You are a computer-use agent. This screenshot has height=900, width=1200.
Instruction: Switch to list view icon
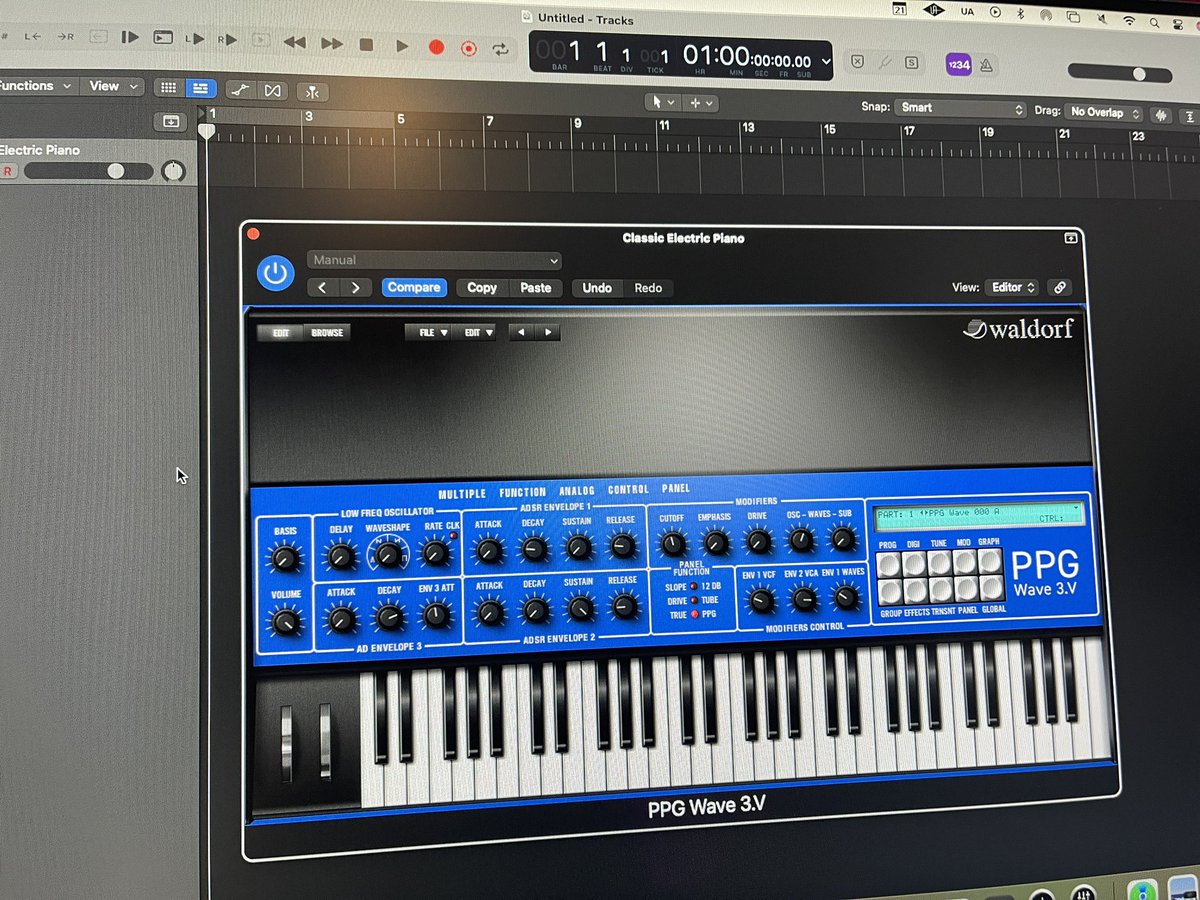pyautogui.click(x=200, y=89)
